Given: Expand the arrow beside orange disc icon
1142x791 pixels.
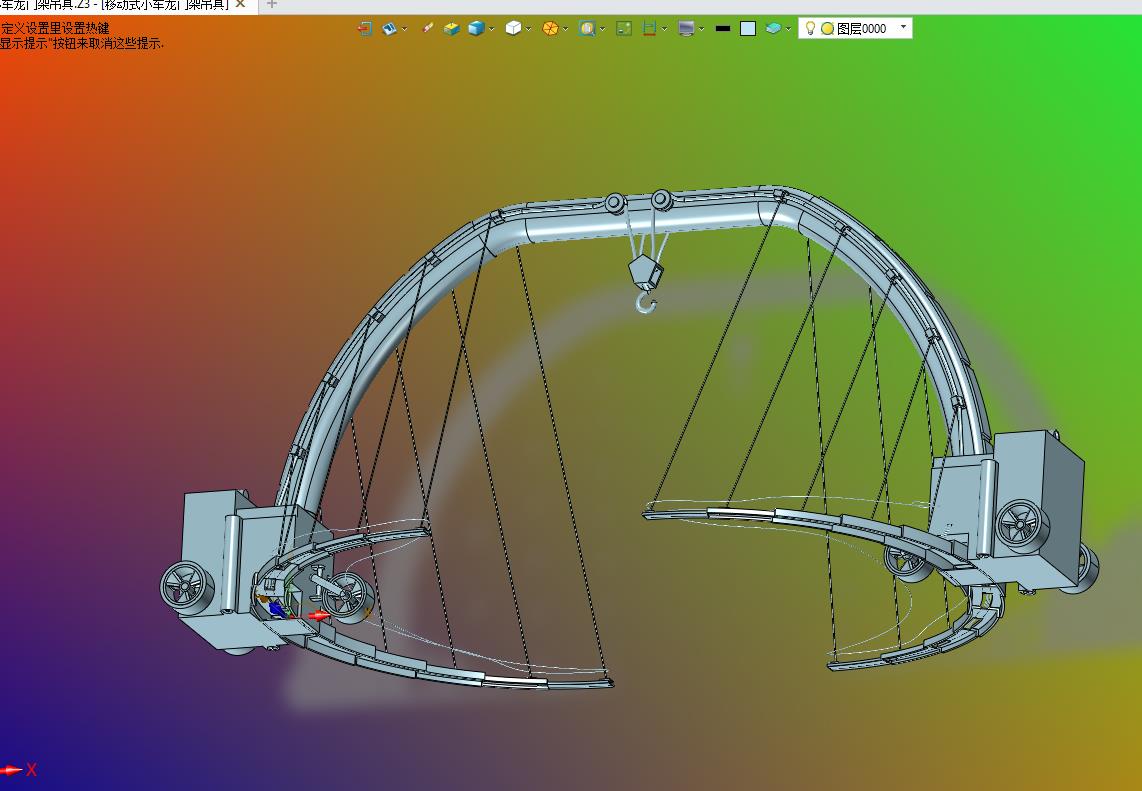Looking at the screenshot, I should [x=566, y=29].
